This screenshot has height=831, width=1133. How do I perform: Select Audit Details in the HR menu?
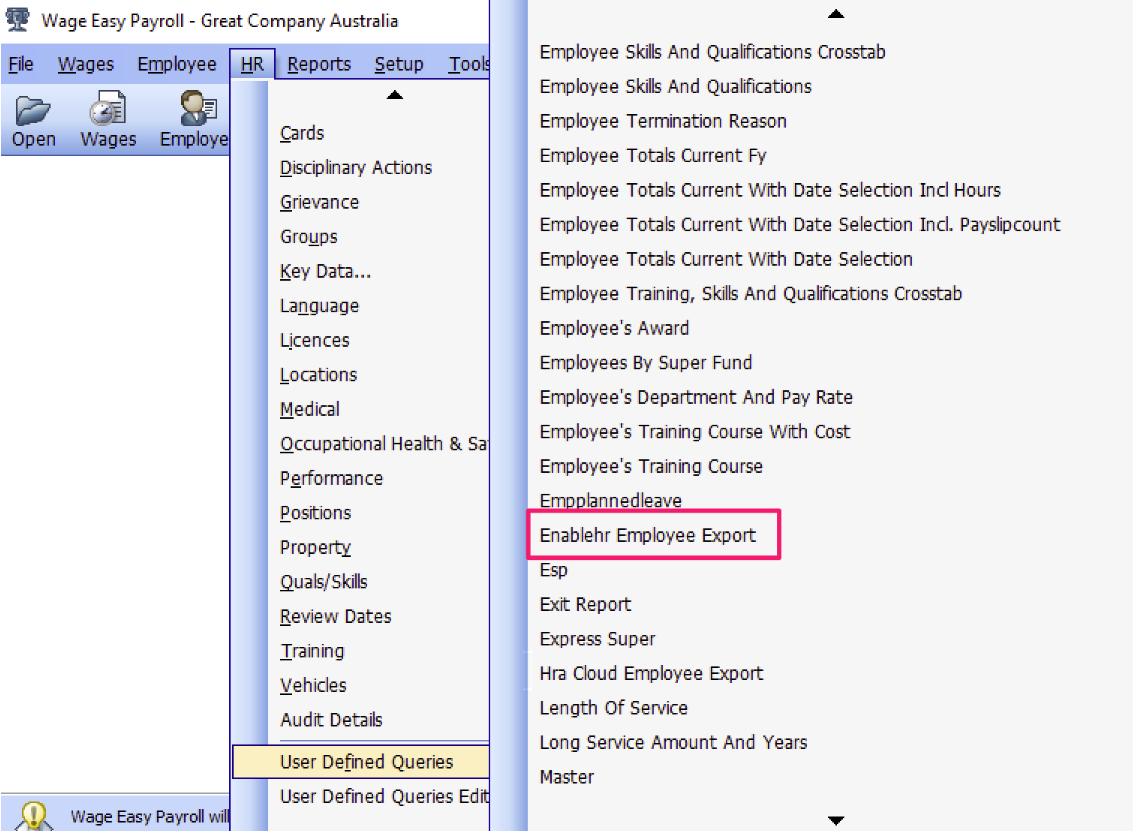331,720
